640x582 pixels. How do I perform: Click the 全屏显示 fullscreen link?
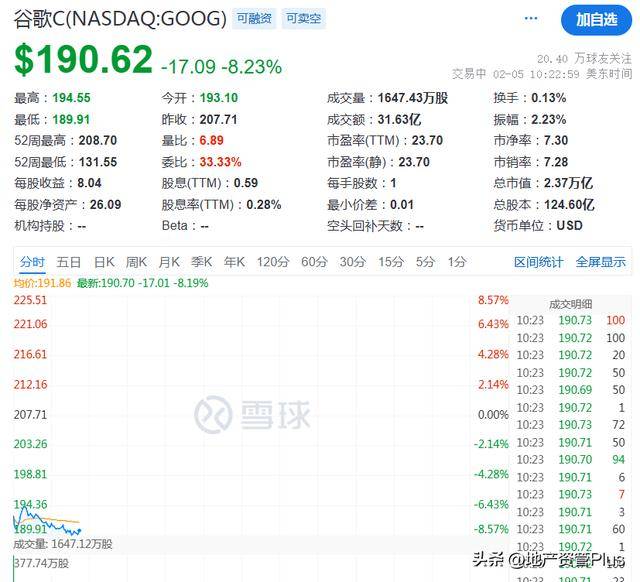click(x=600, y=262)
